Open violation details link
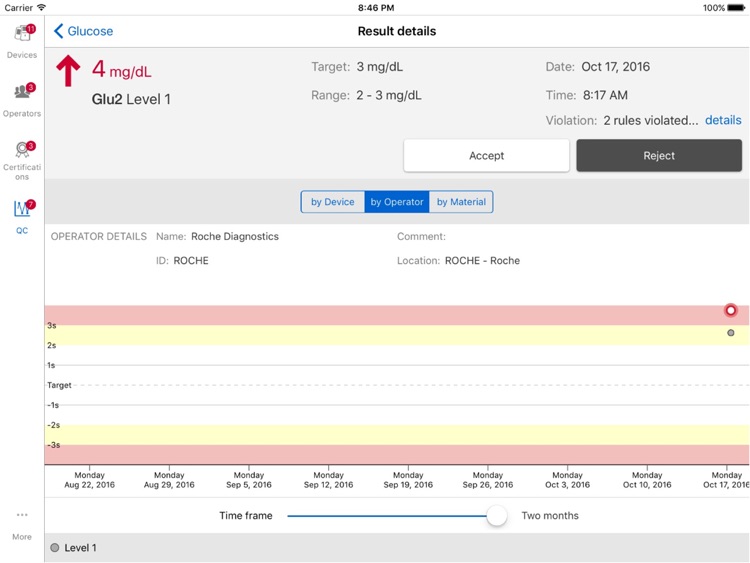The height and width of the screenshot is (563, 750). (723, 120)
